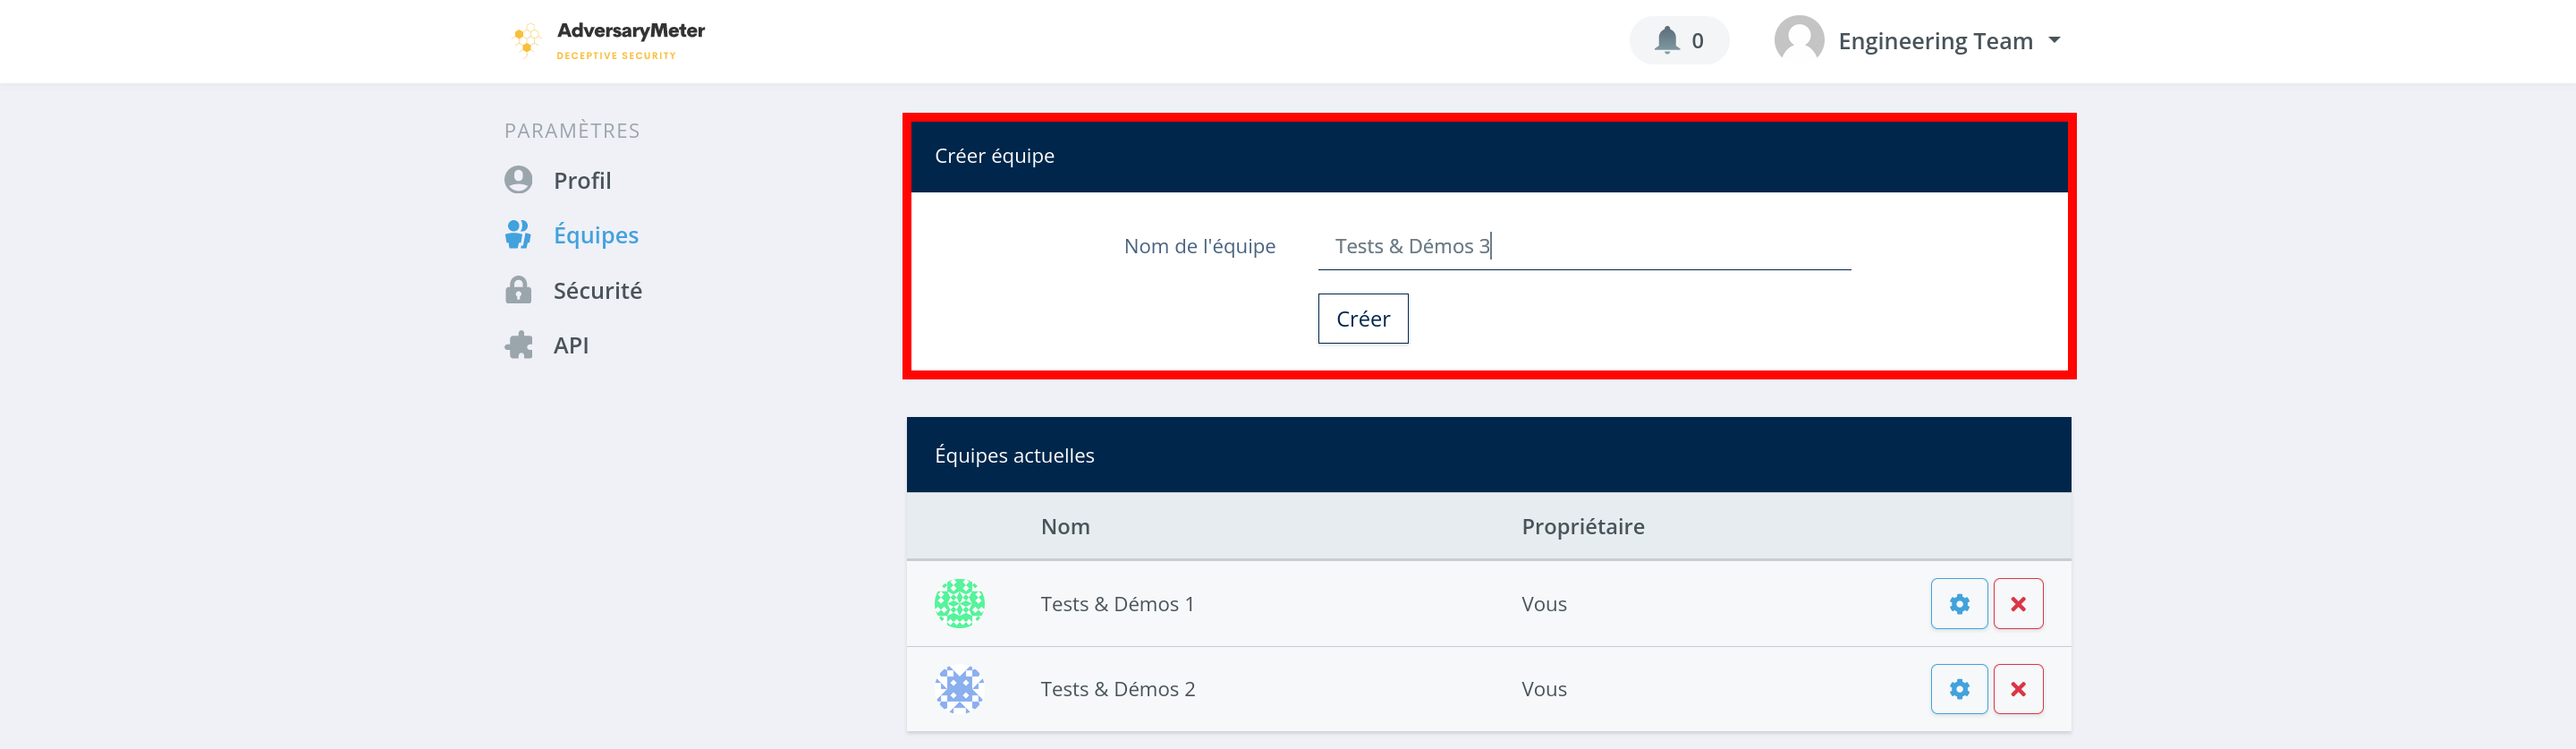Click the user avatar icon

pos(1798,40)
